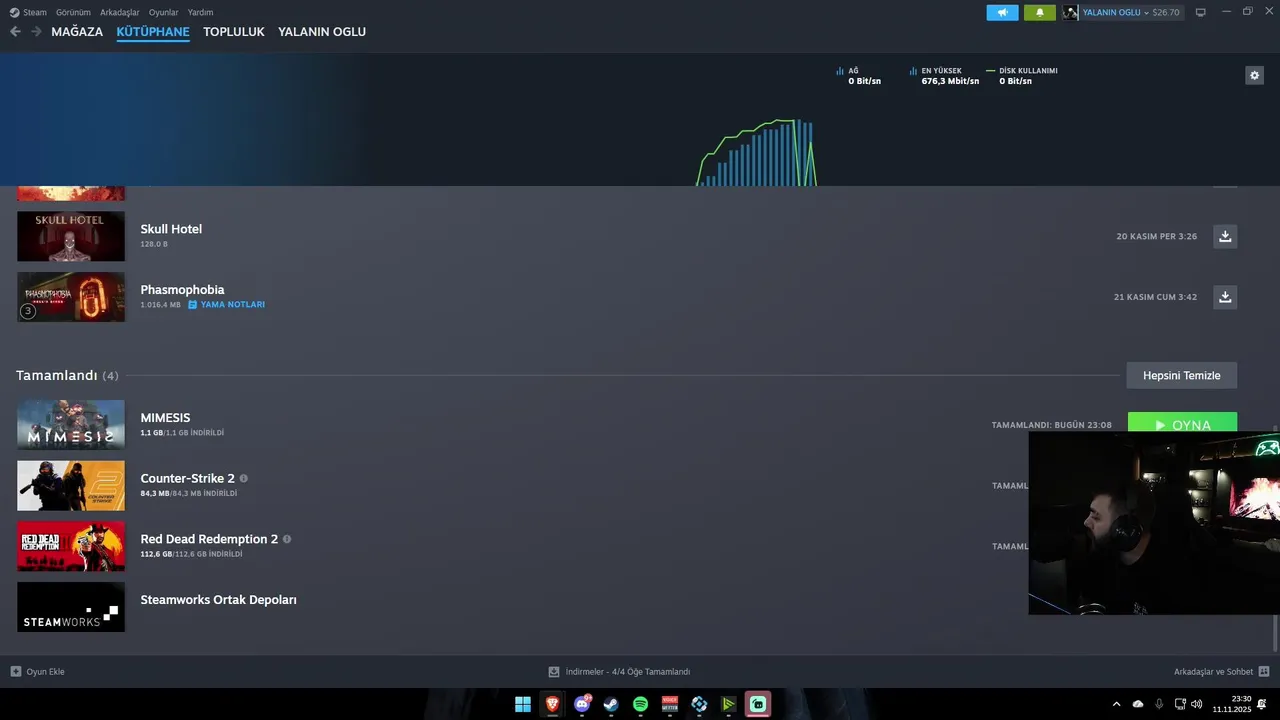Open the Red Dead Redemption 2 thumbnail
The height and width of the screenshot is (720, 1280).
pyautogui.click(x=71, y=546)
